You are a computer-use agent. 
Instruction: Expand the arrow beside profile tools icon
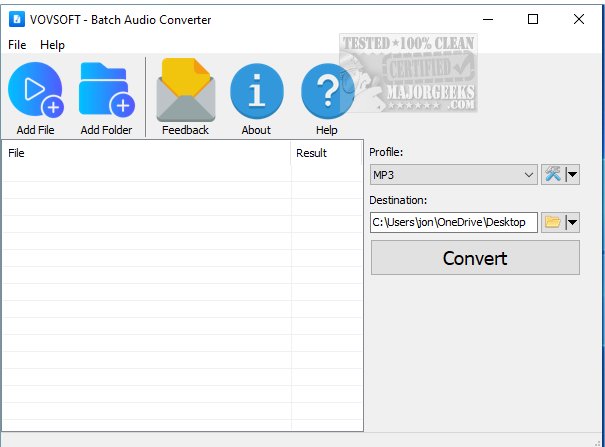pos(573,175)
